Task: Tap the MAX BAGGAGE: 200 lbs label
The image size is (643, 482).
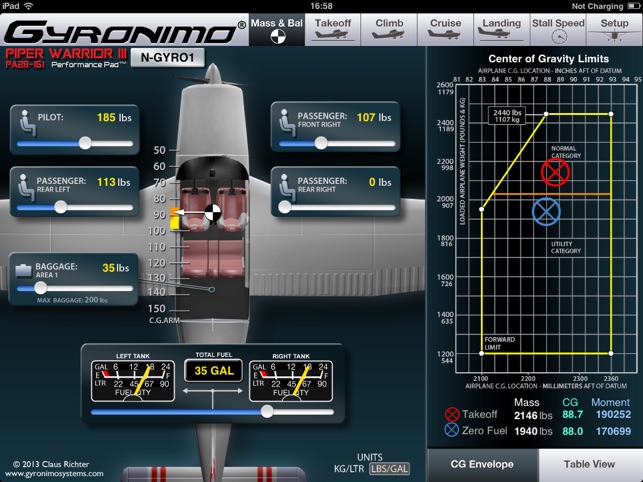Action: (x=72, y=300)
